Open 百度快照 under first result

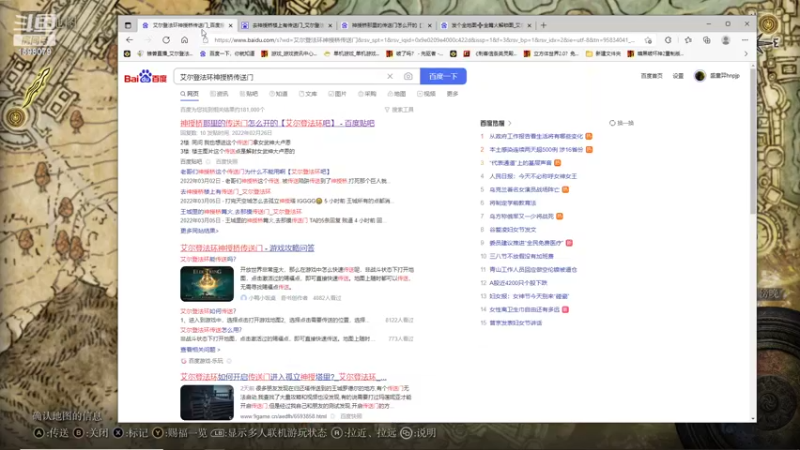pos(227,162)
